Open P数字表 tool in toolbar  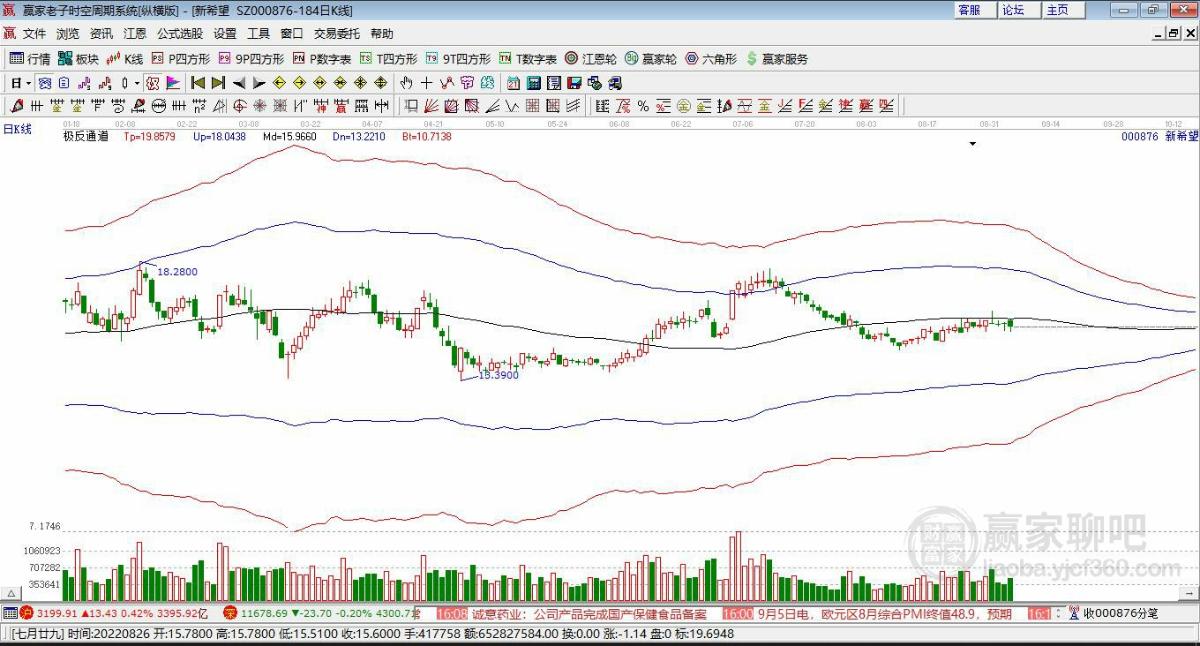(322, 59)
